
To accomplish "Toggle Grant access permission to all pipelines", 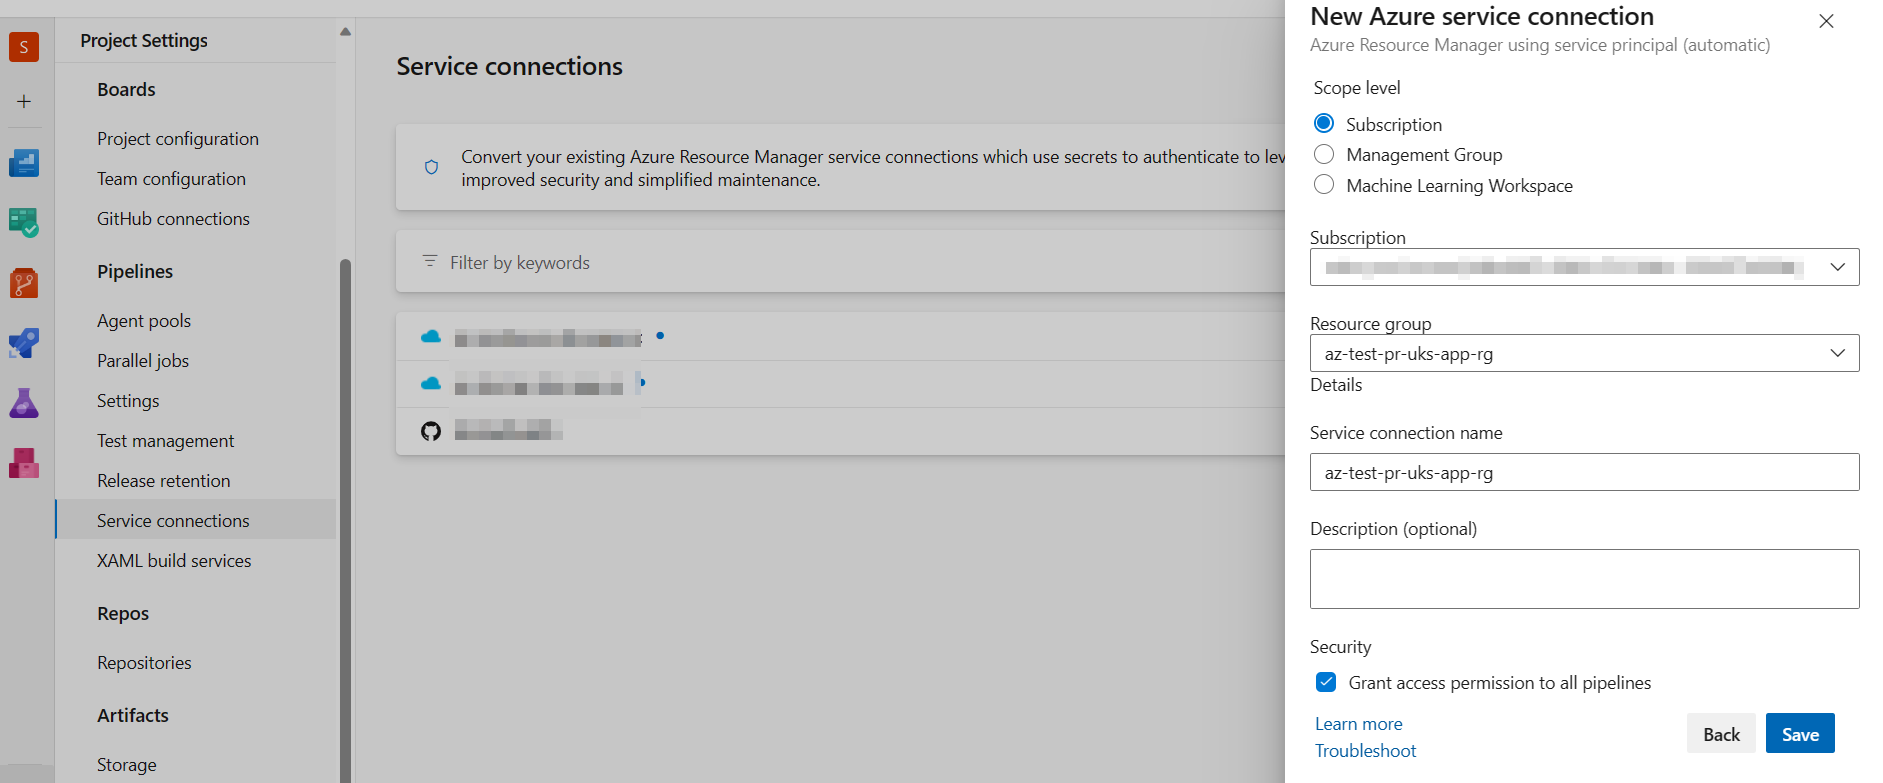I will pyautogui.click(x=1326, y=682).
